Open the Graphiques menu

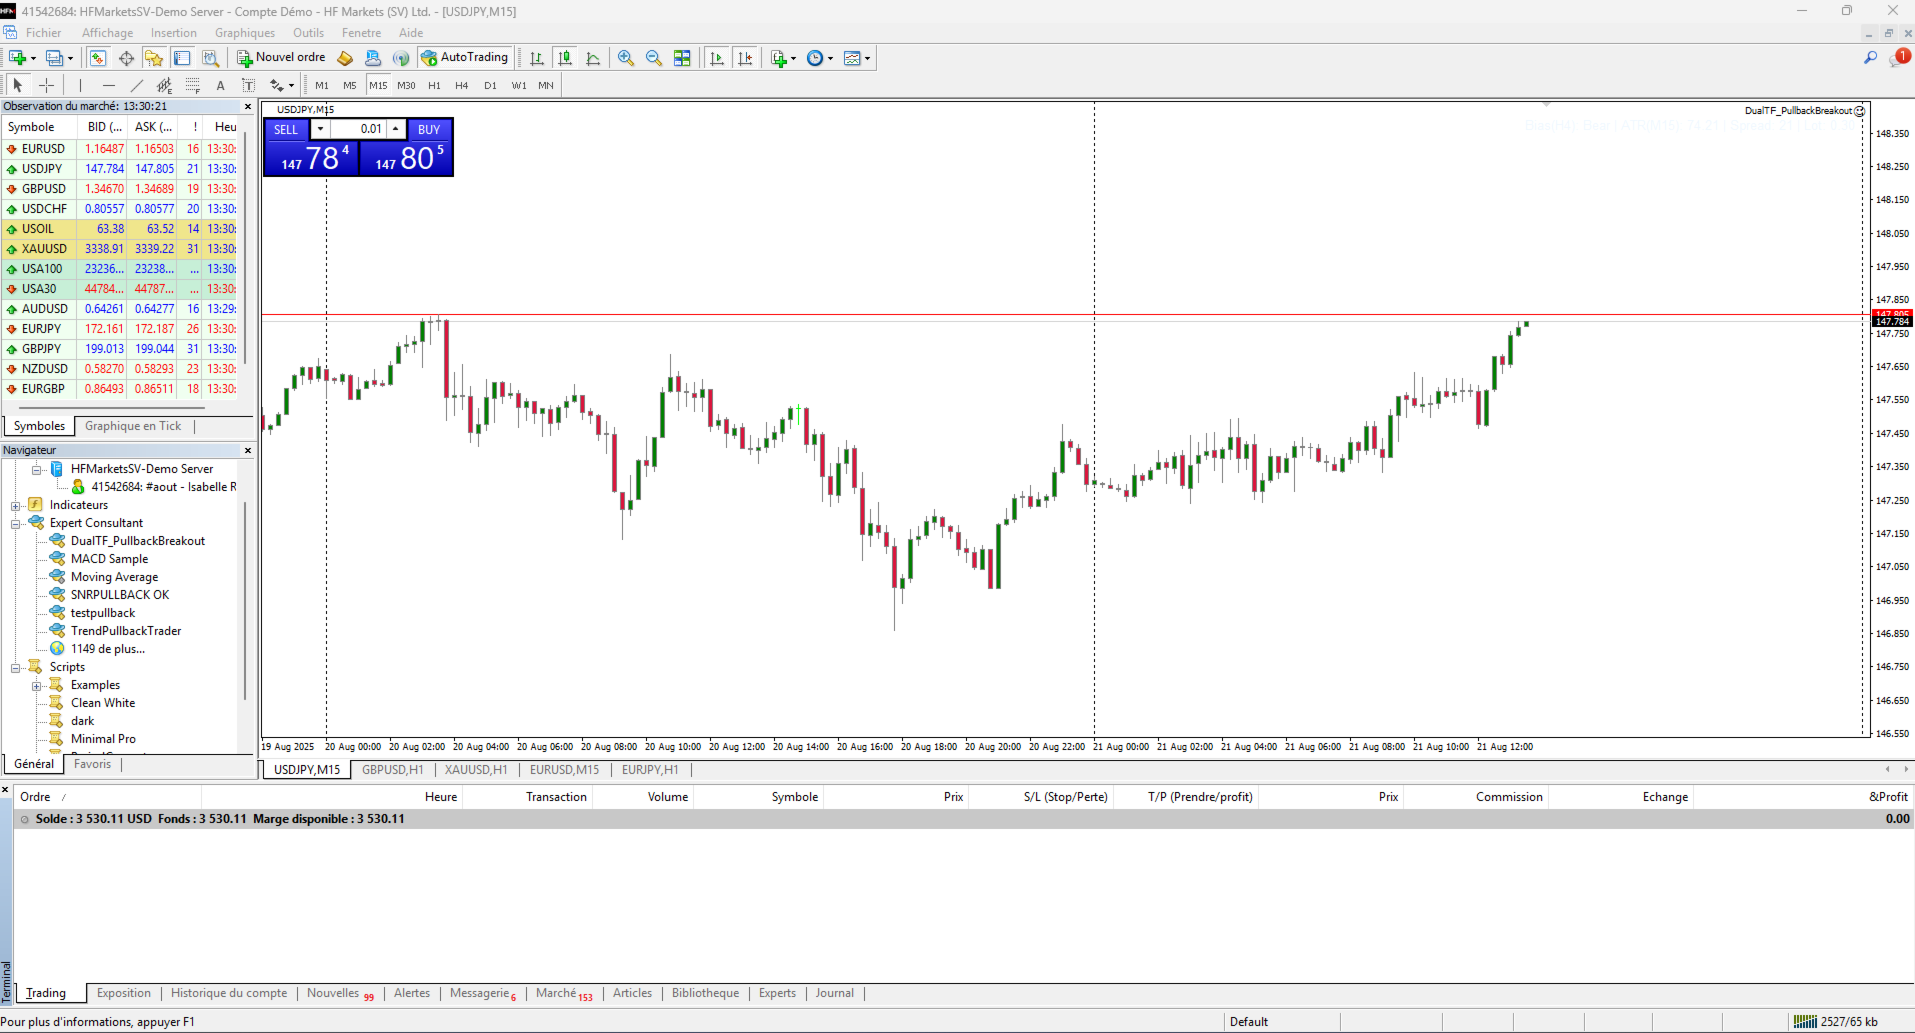[244, 33]
